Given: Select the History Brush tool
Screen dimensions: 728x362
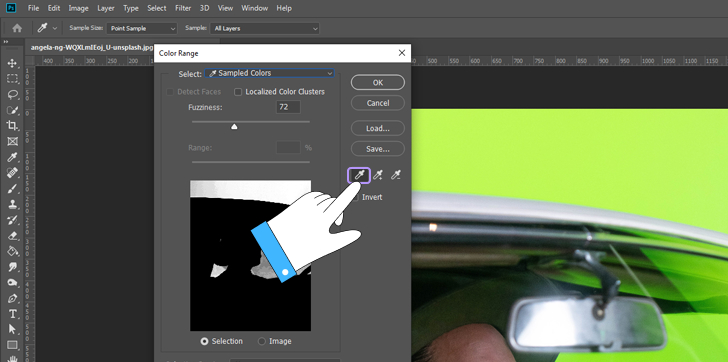Looking at the screenshot, I should (13, 220).
